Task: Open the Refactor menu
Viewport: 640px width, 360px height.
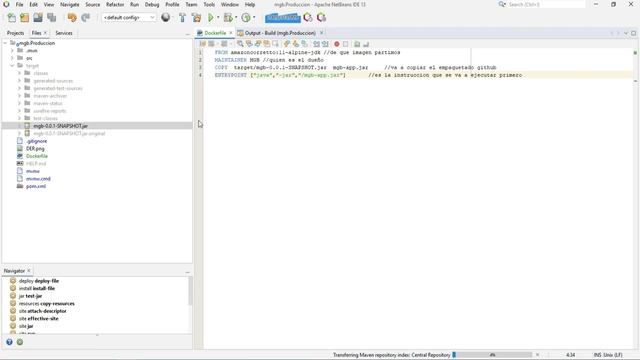Action: pyautogui.click(x=115, y=4)
